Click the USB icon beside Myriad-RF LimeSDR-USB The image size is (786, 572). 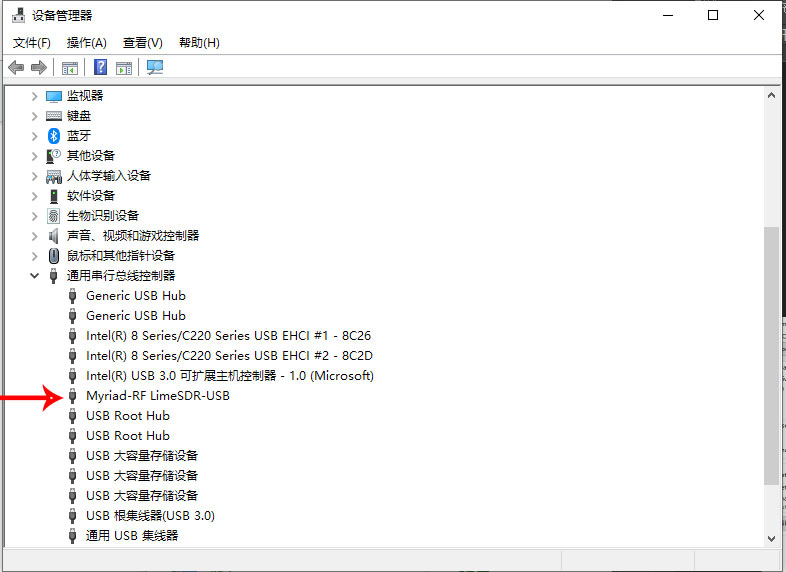point(73,396)
